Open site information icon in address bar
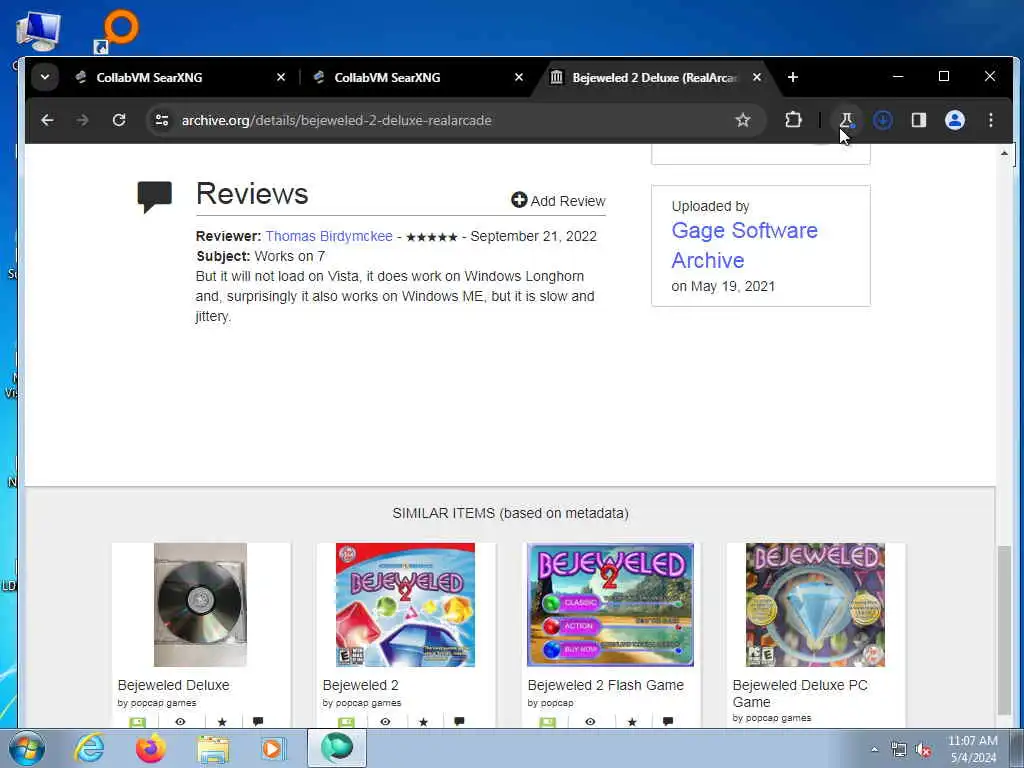 (x=161, y=120)
